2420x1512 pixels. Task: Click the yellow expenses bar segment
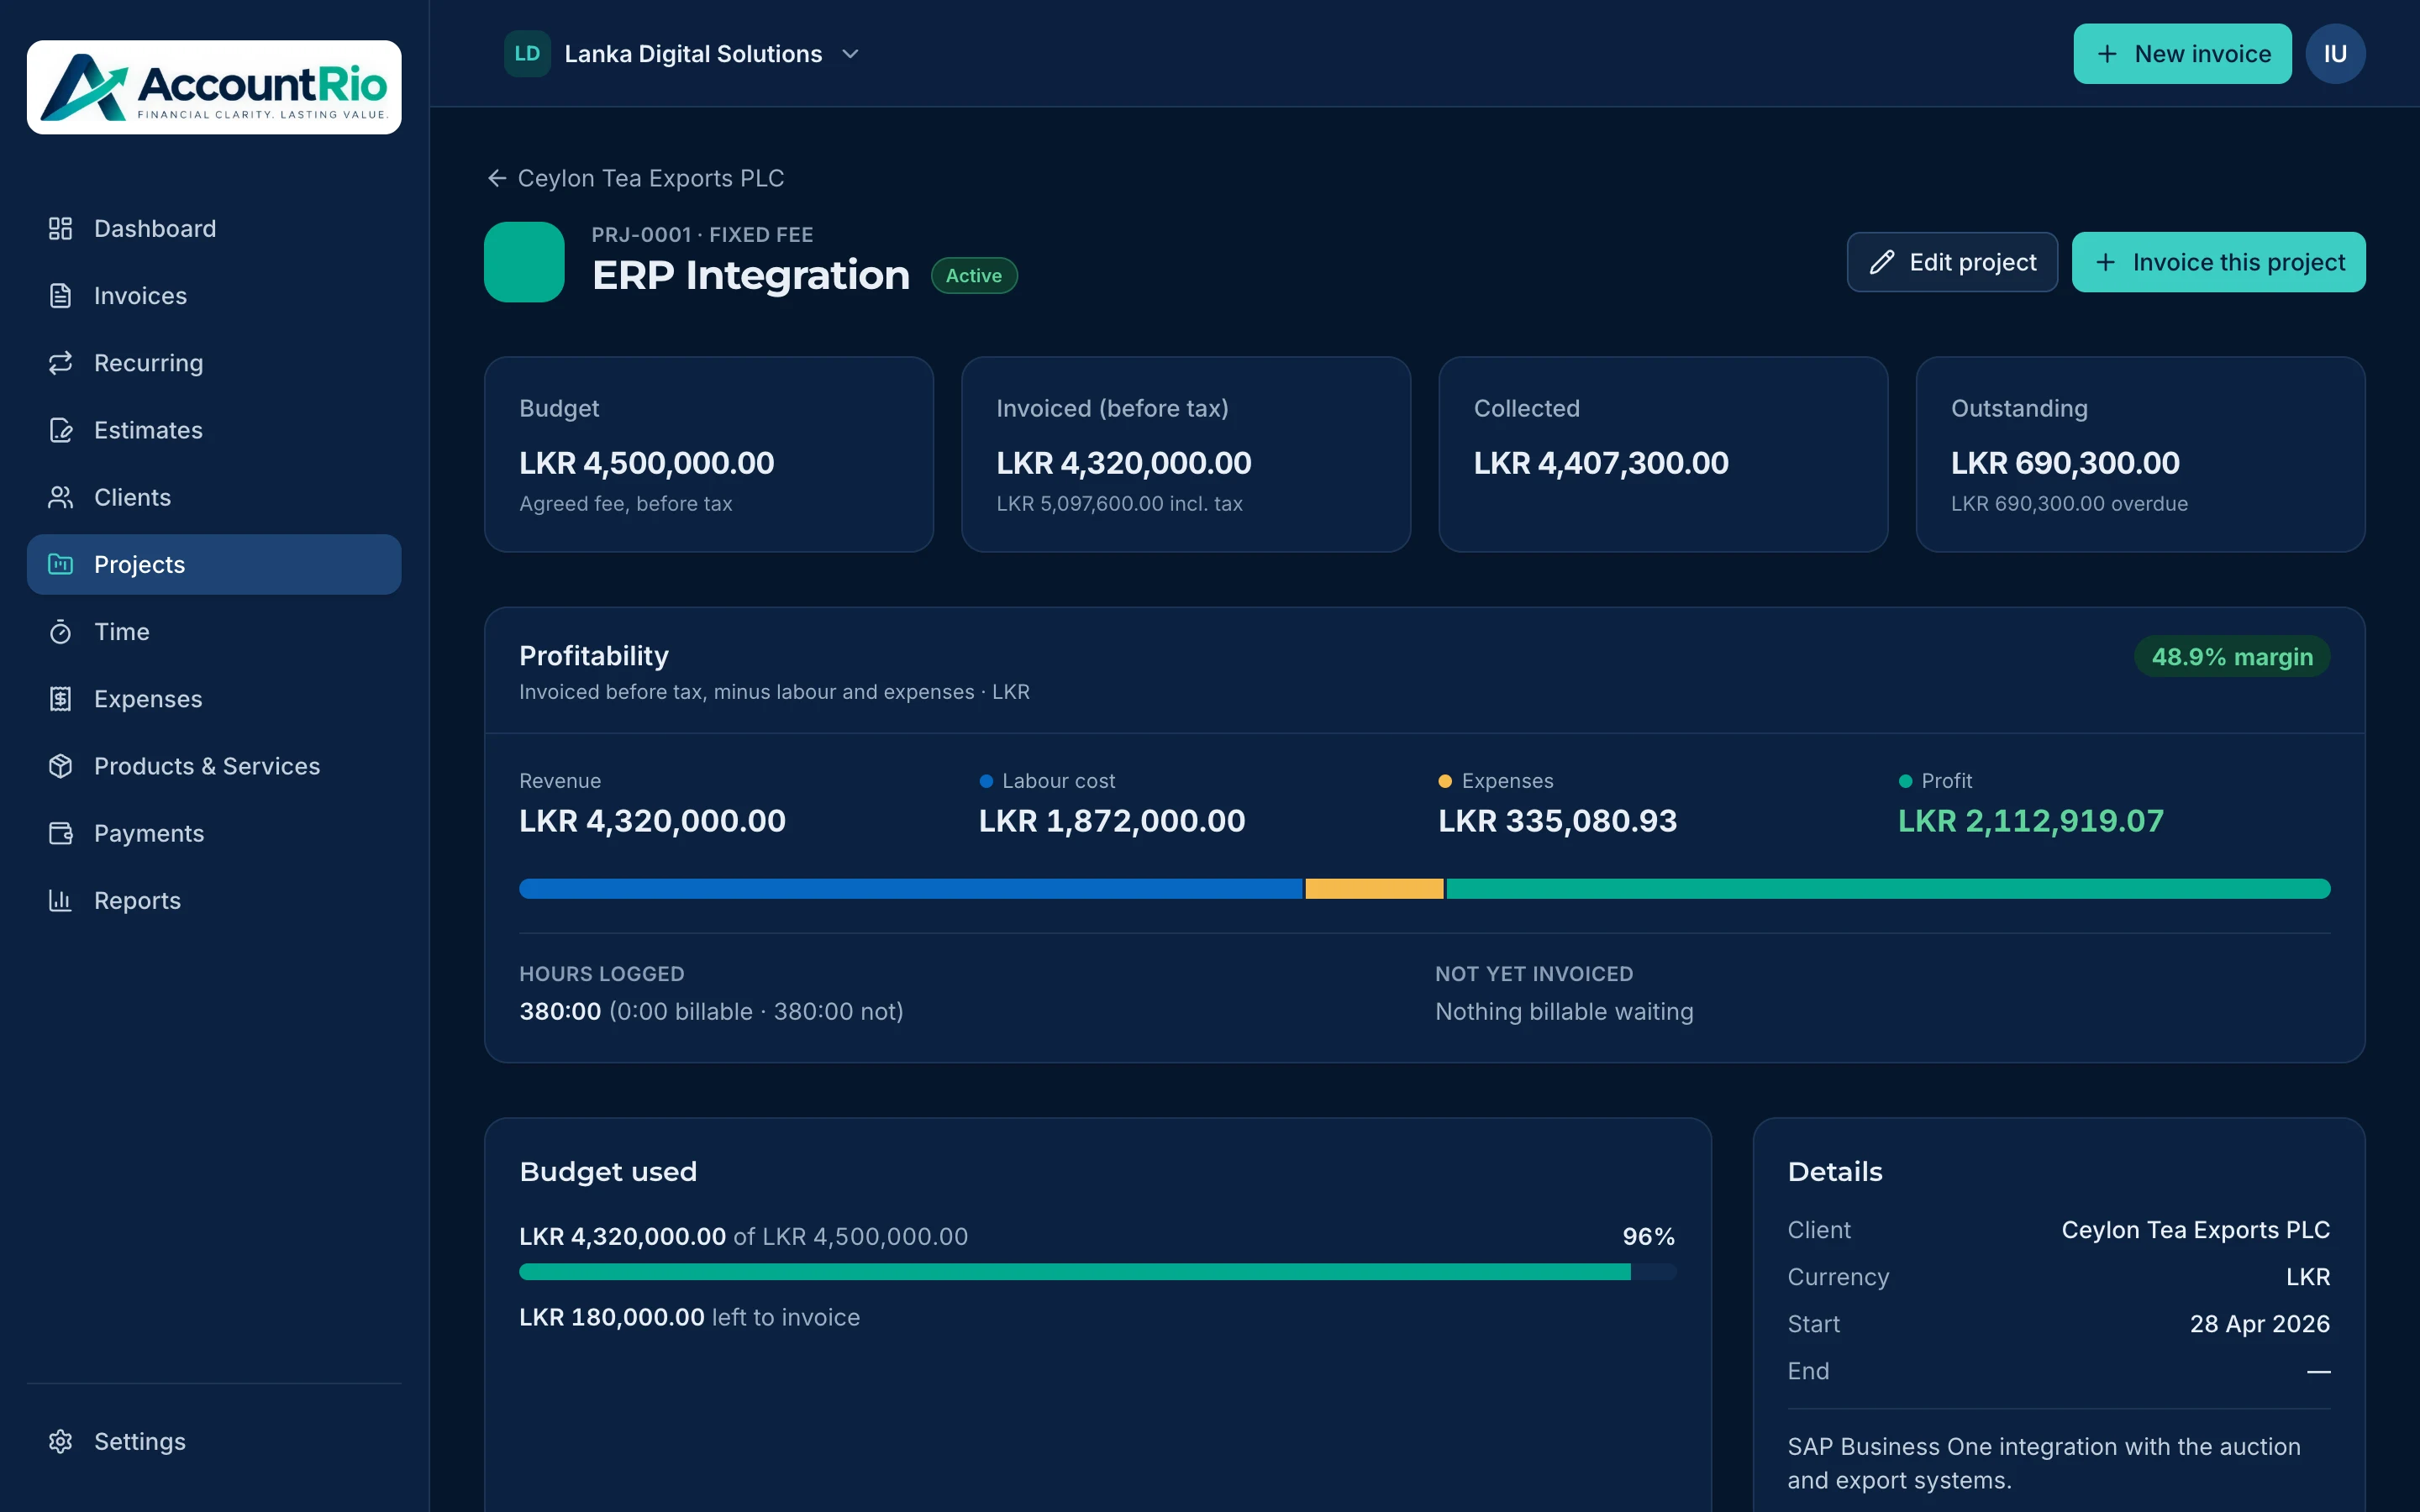(1374, 889)
